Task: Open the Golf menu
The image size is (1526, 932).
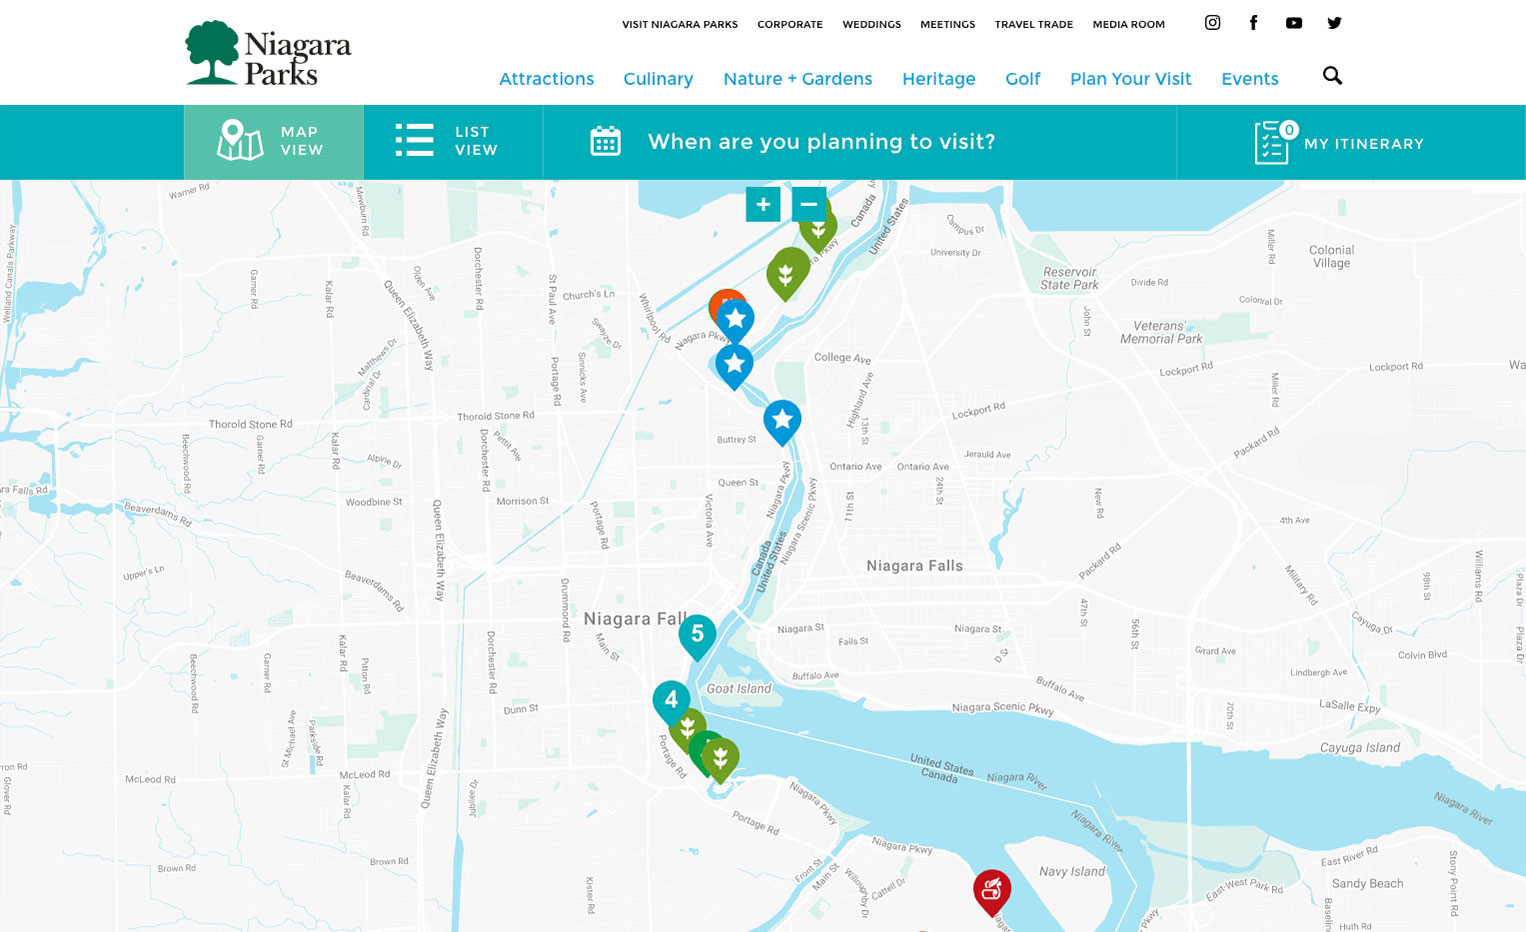Action: coord(1023,79)
